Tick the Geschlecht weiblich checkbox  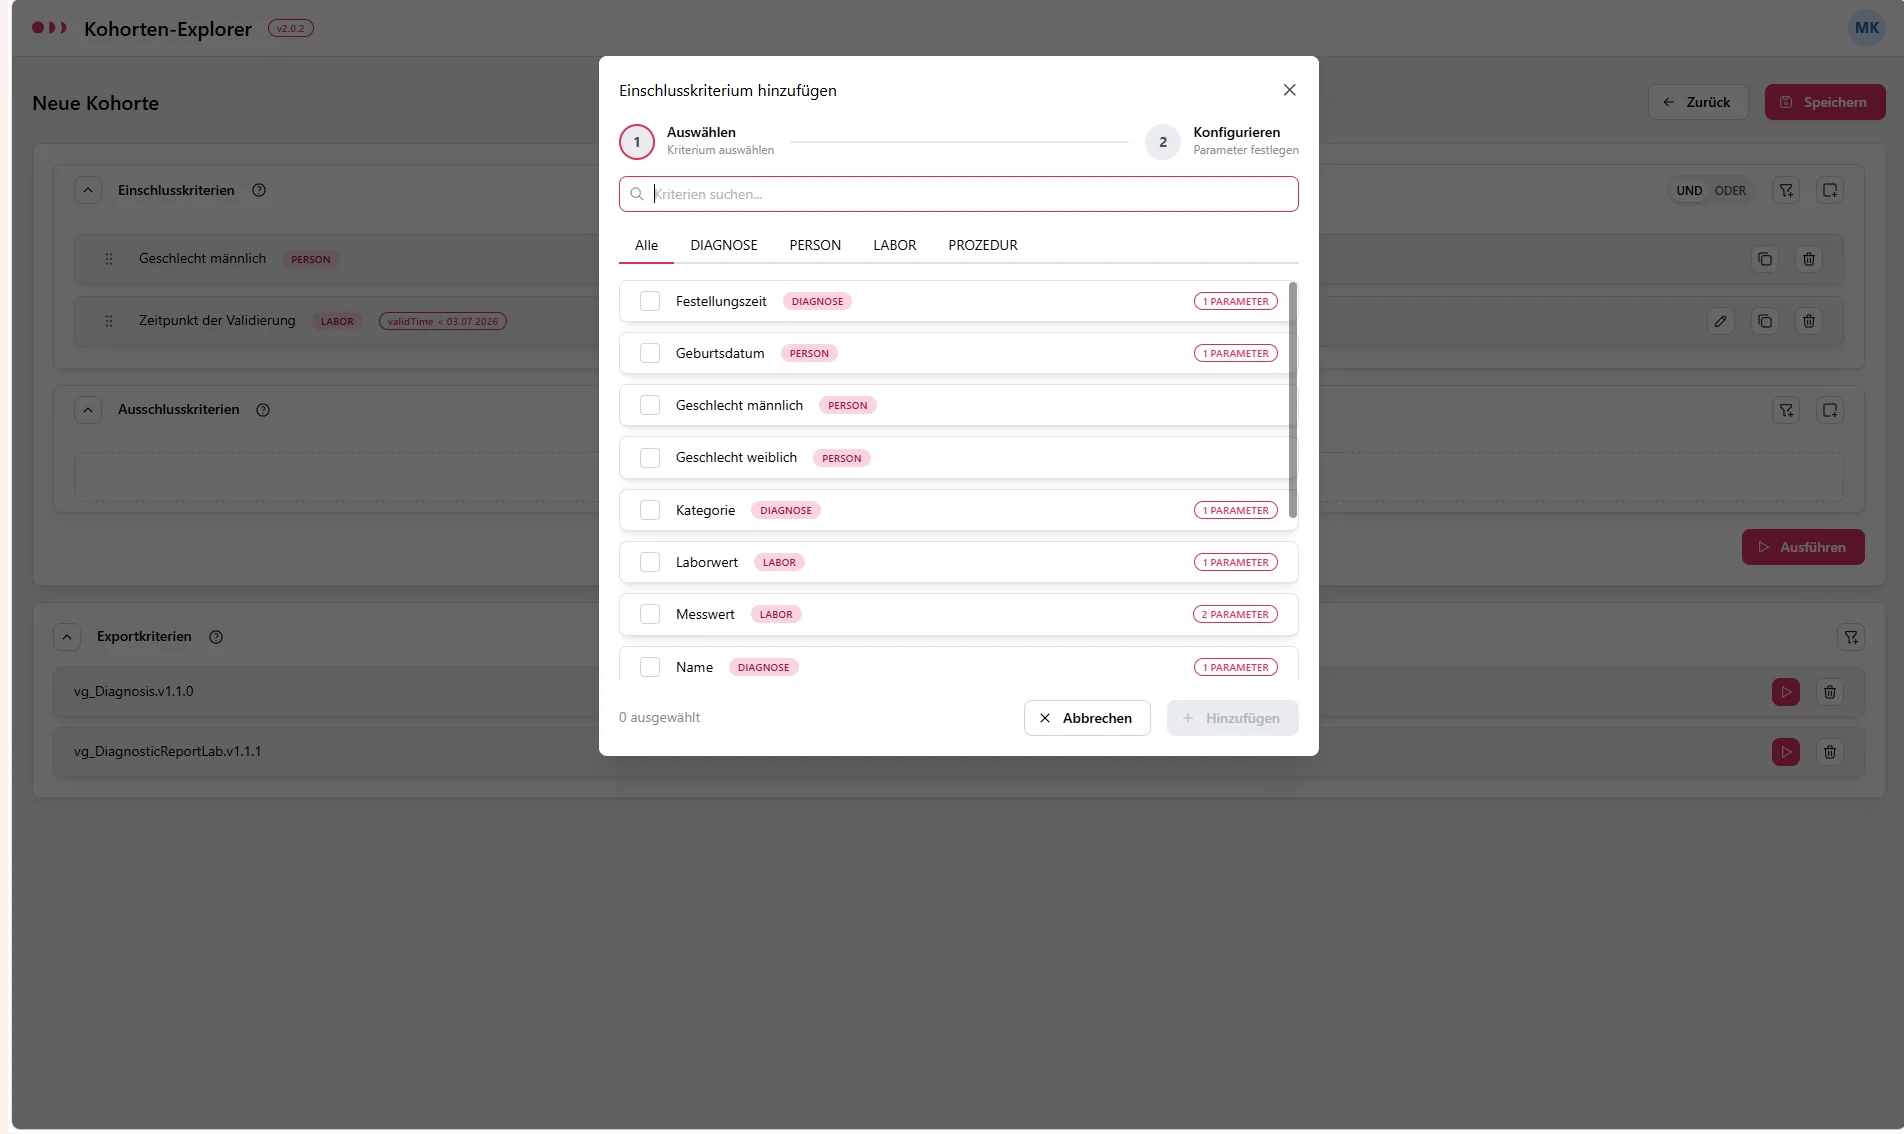pos(650,458)
